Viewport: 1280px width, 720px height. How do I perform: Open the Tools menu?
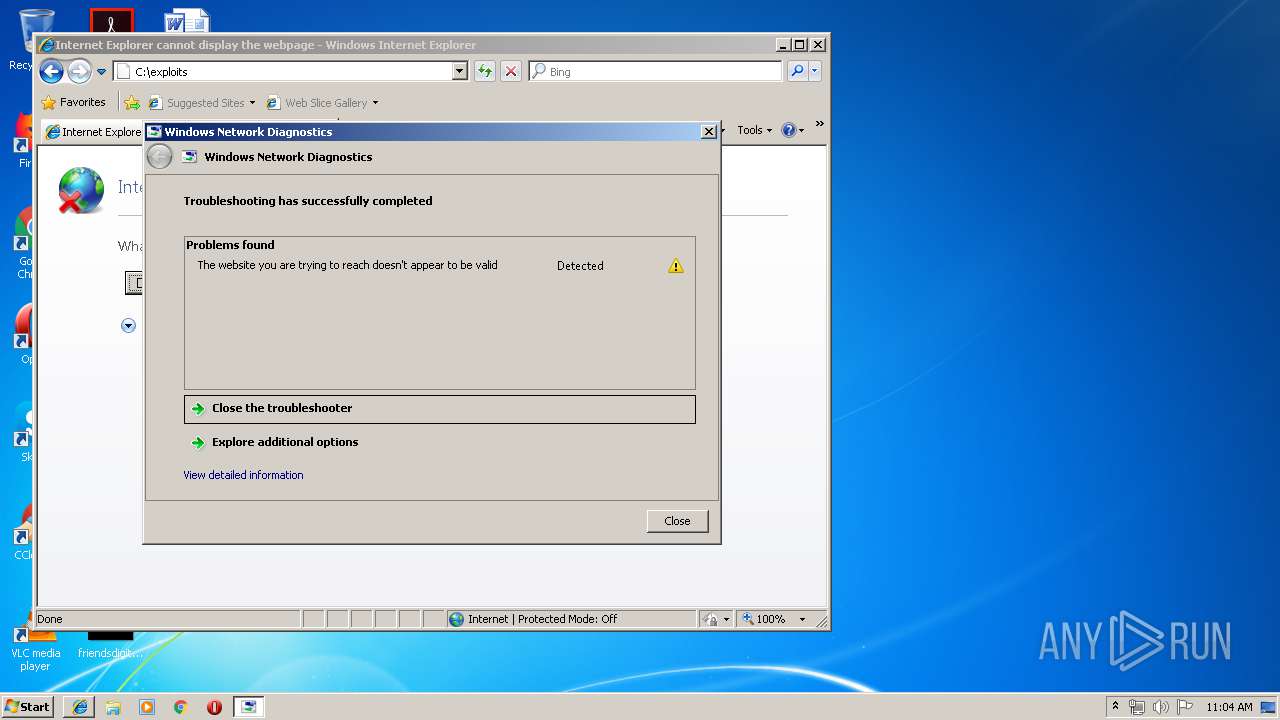click(755, 130)
